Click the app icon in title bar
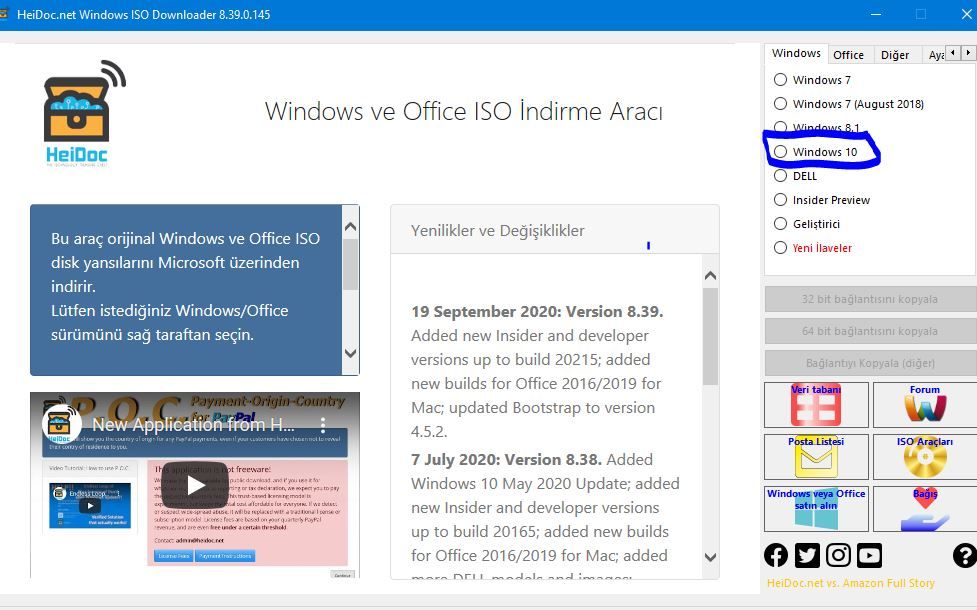 pyautogui.click(x=5, y=14)
